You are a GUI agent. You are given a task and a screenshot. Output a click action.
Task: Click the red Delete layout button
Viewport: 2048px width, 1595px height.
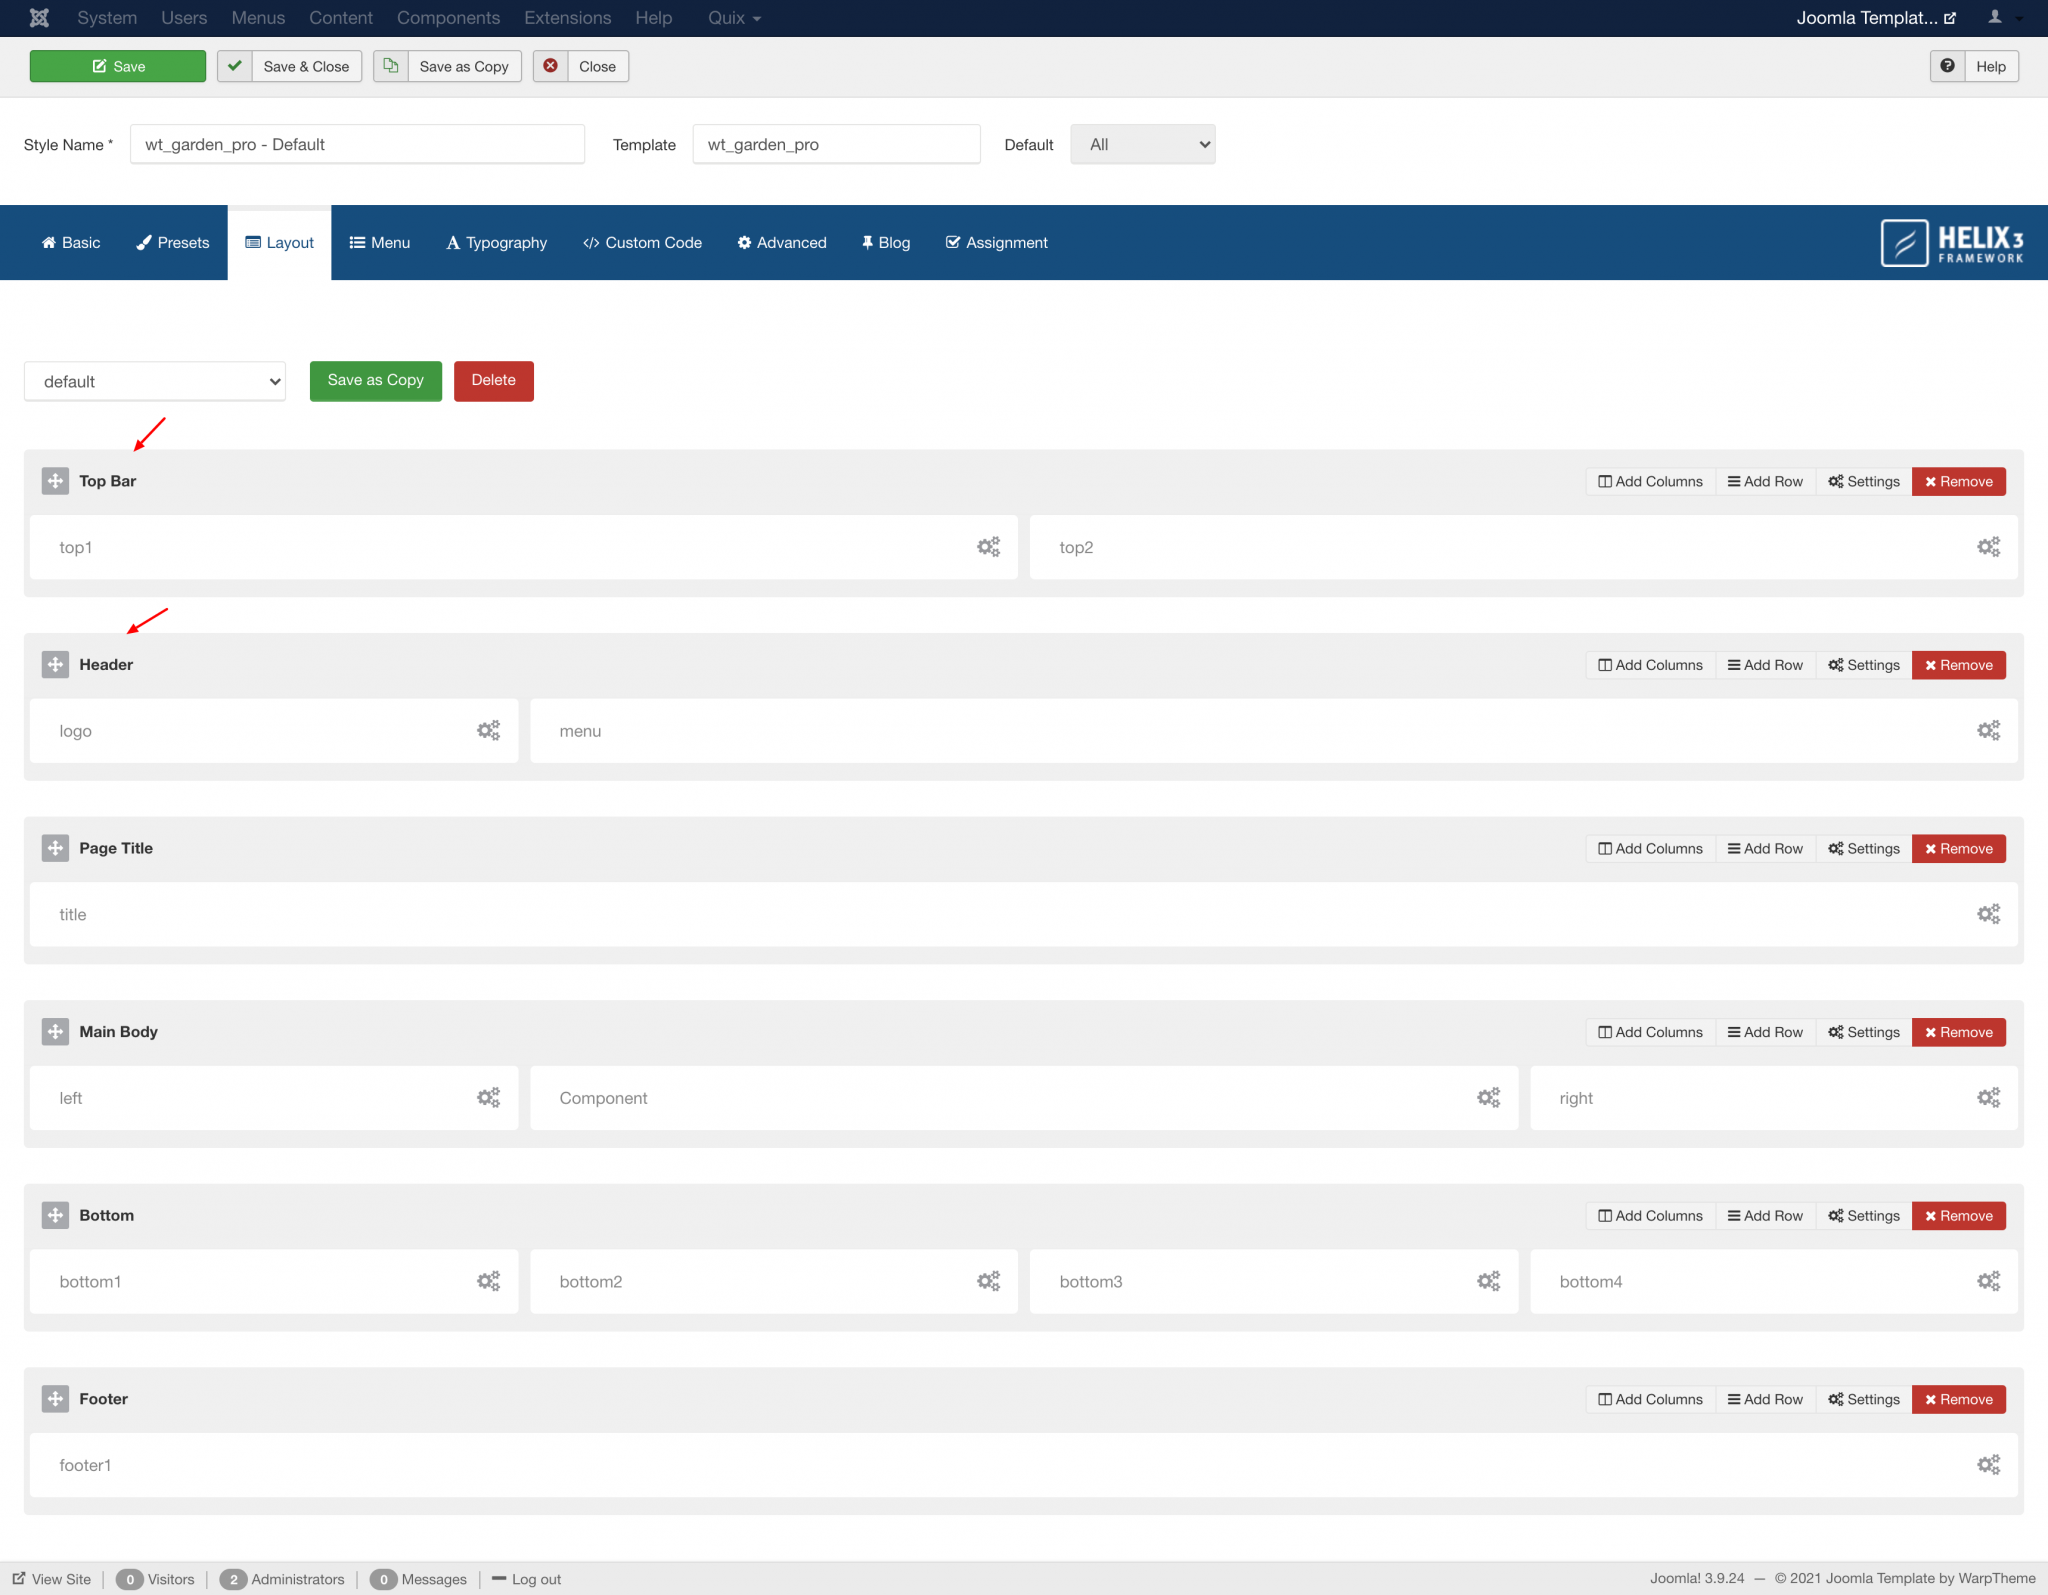coord(493,381)
